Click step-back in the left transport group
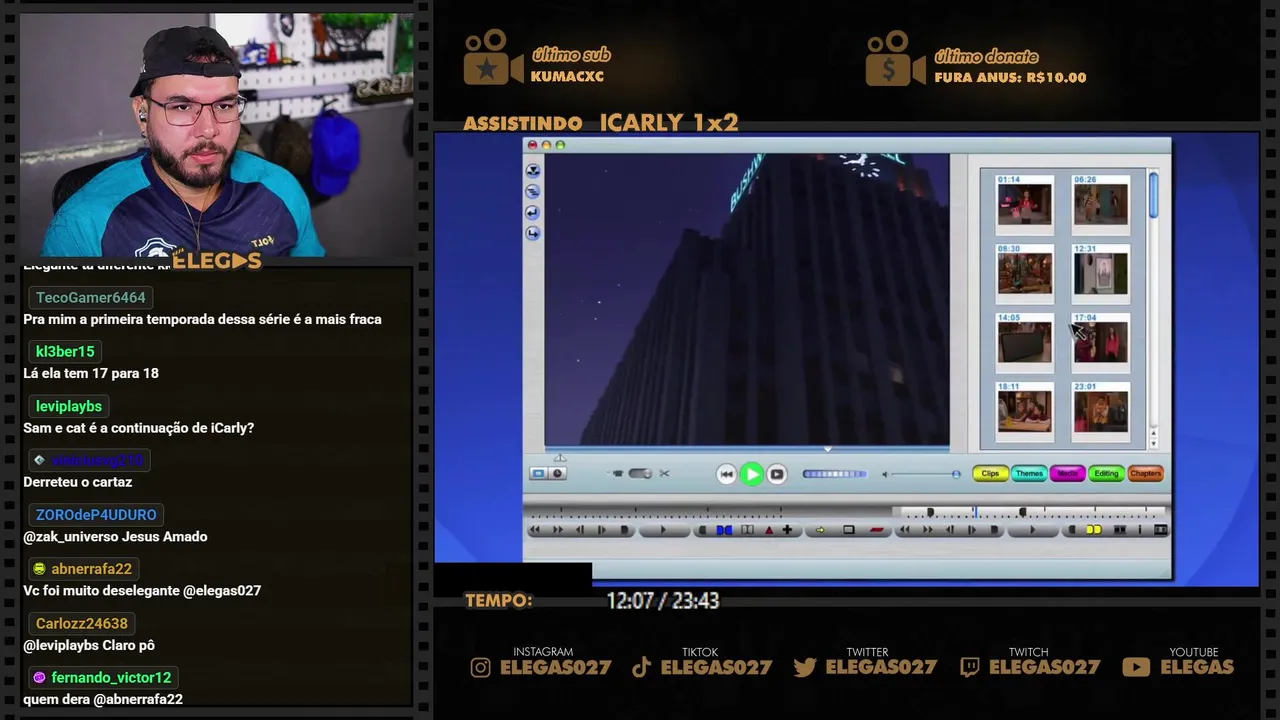This screenshot has height=720, width=1280. 580,530
